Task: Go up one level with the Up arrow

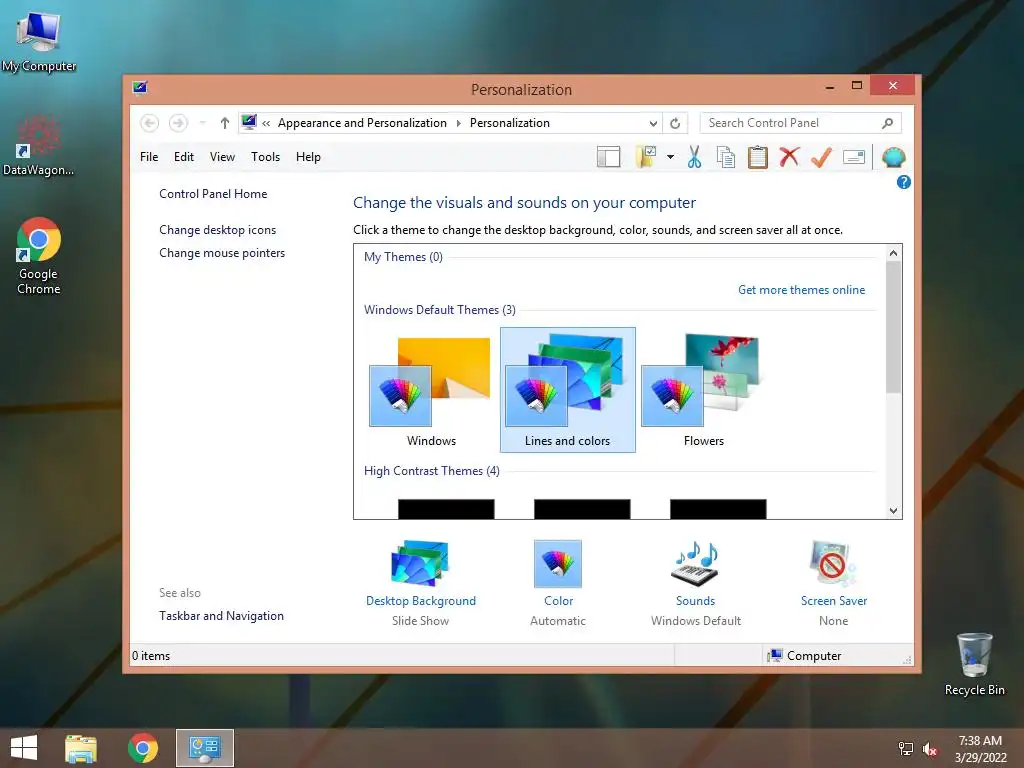Action: (225, 123)
